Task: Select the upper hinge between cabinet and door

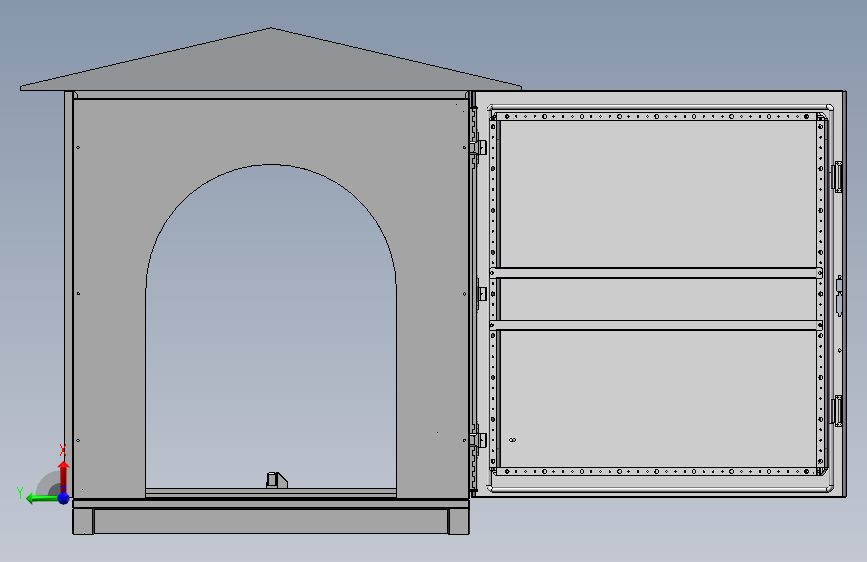Action: (478, 148)
